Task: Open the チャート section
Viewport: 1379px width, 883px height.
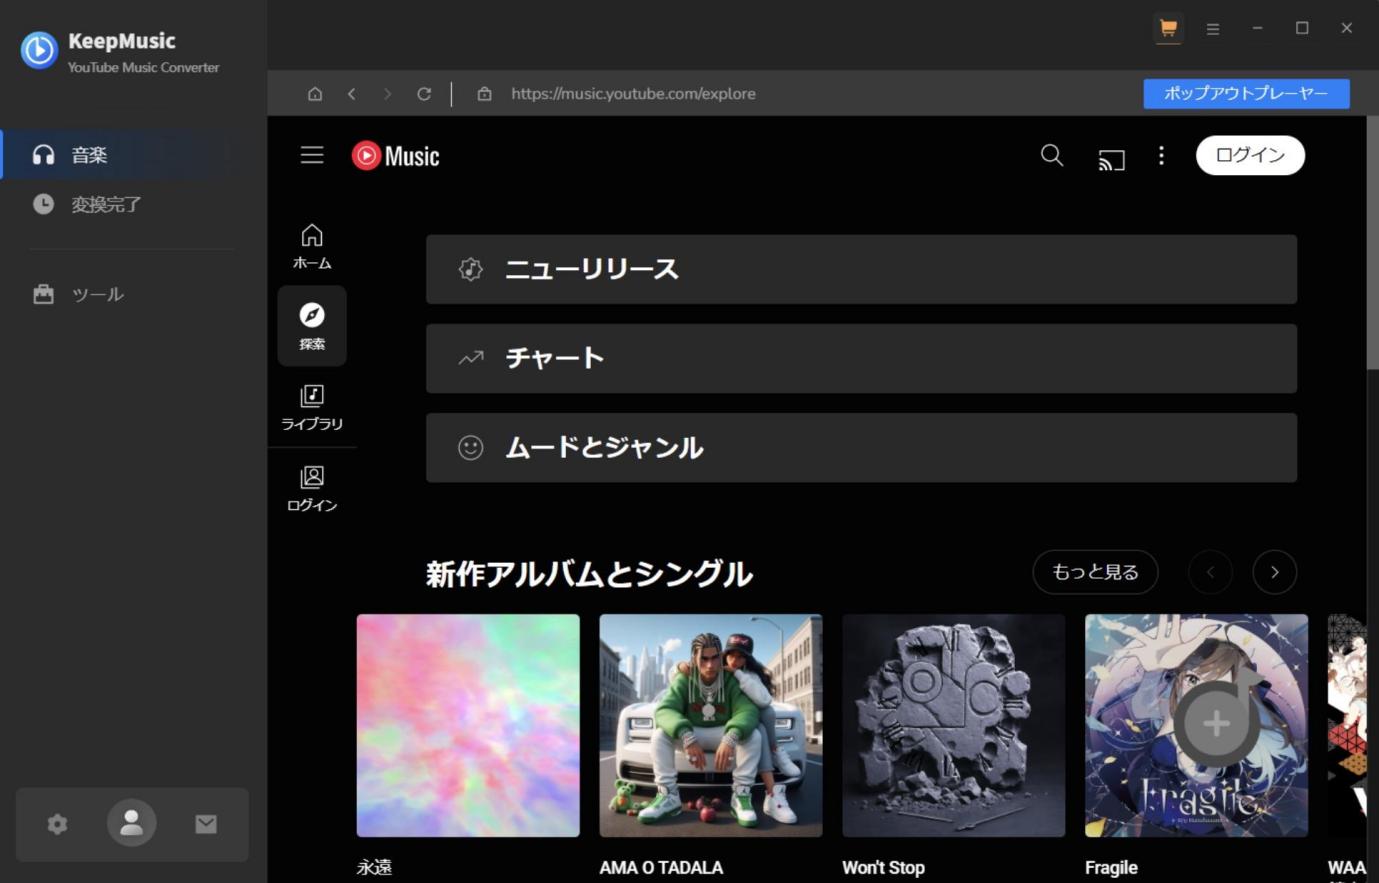Action: point(861,358)
